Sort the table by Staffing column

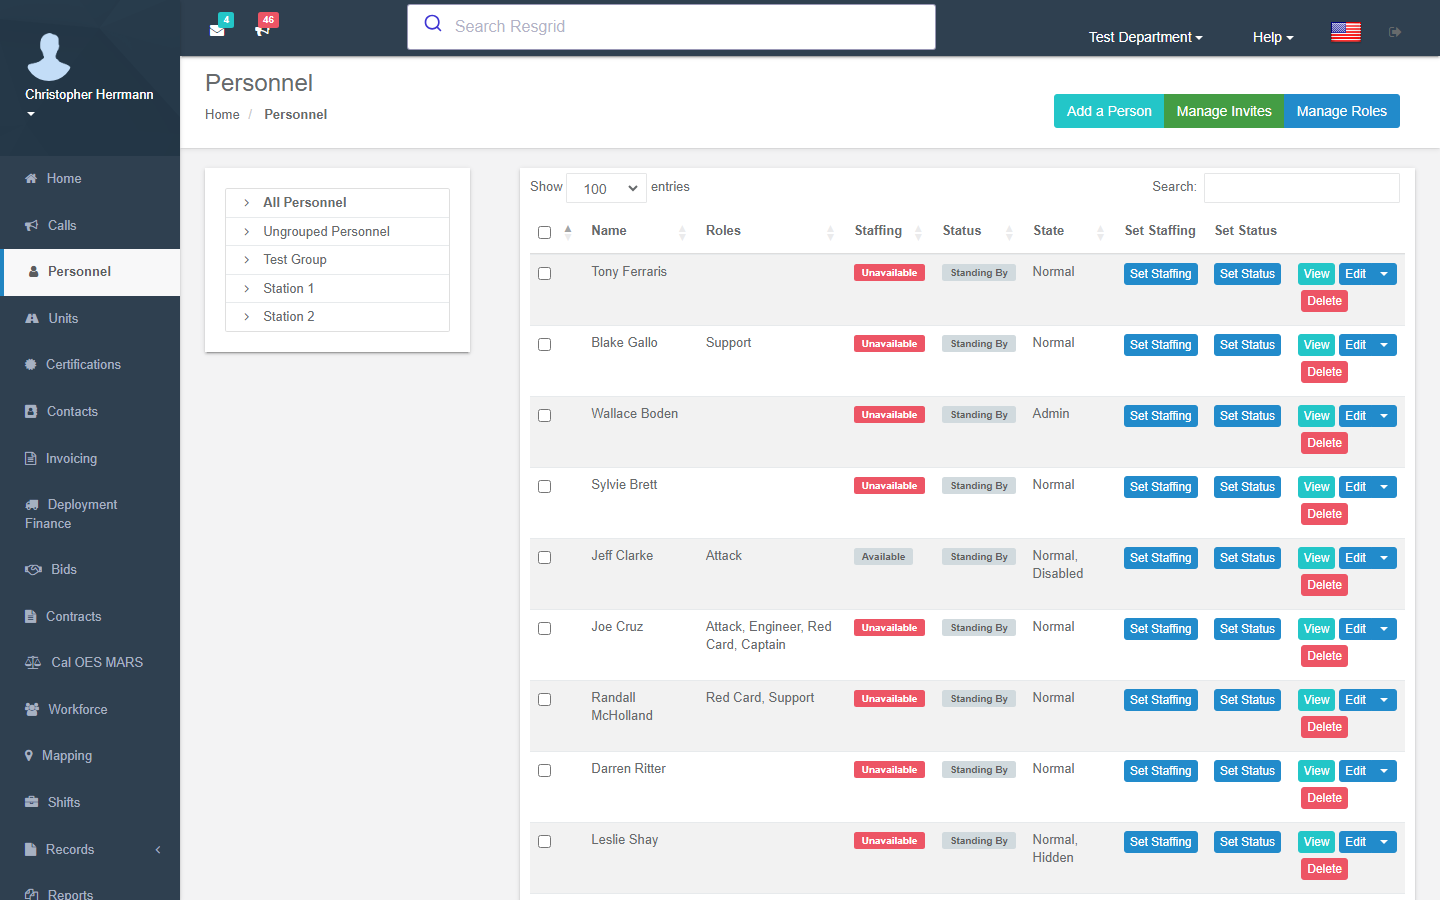pos(888,231)
